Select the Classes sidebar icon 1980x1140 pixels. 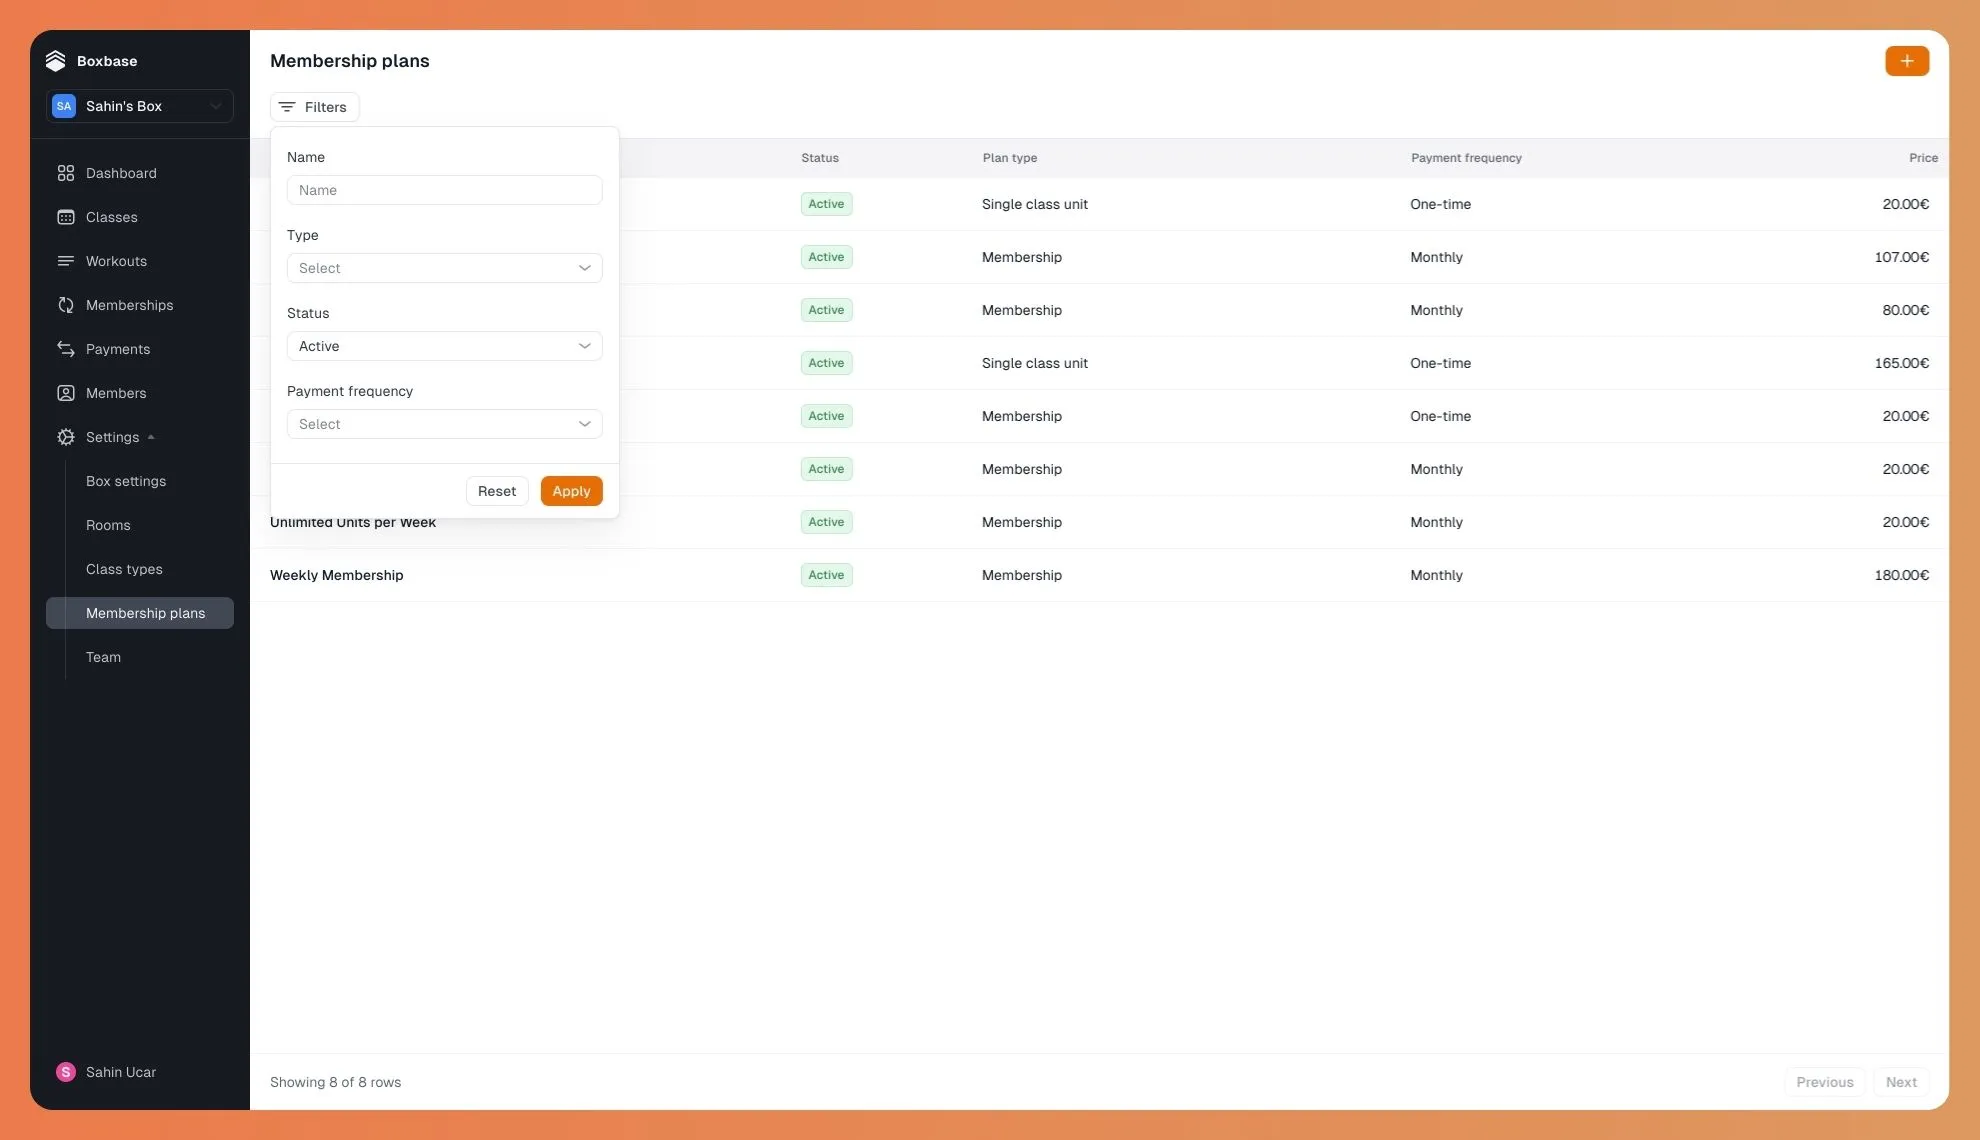pyautogui.click(x=66, y=217)
